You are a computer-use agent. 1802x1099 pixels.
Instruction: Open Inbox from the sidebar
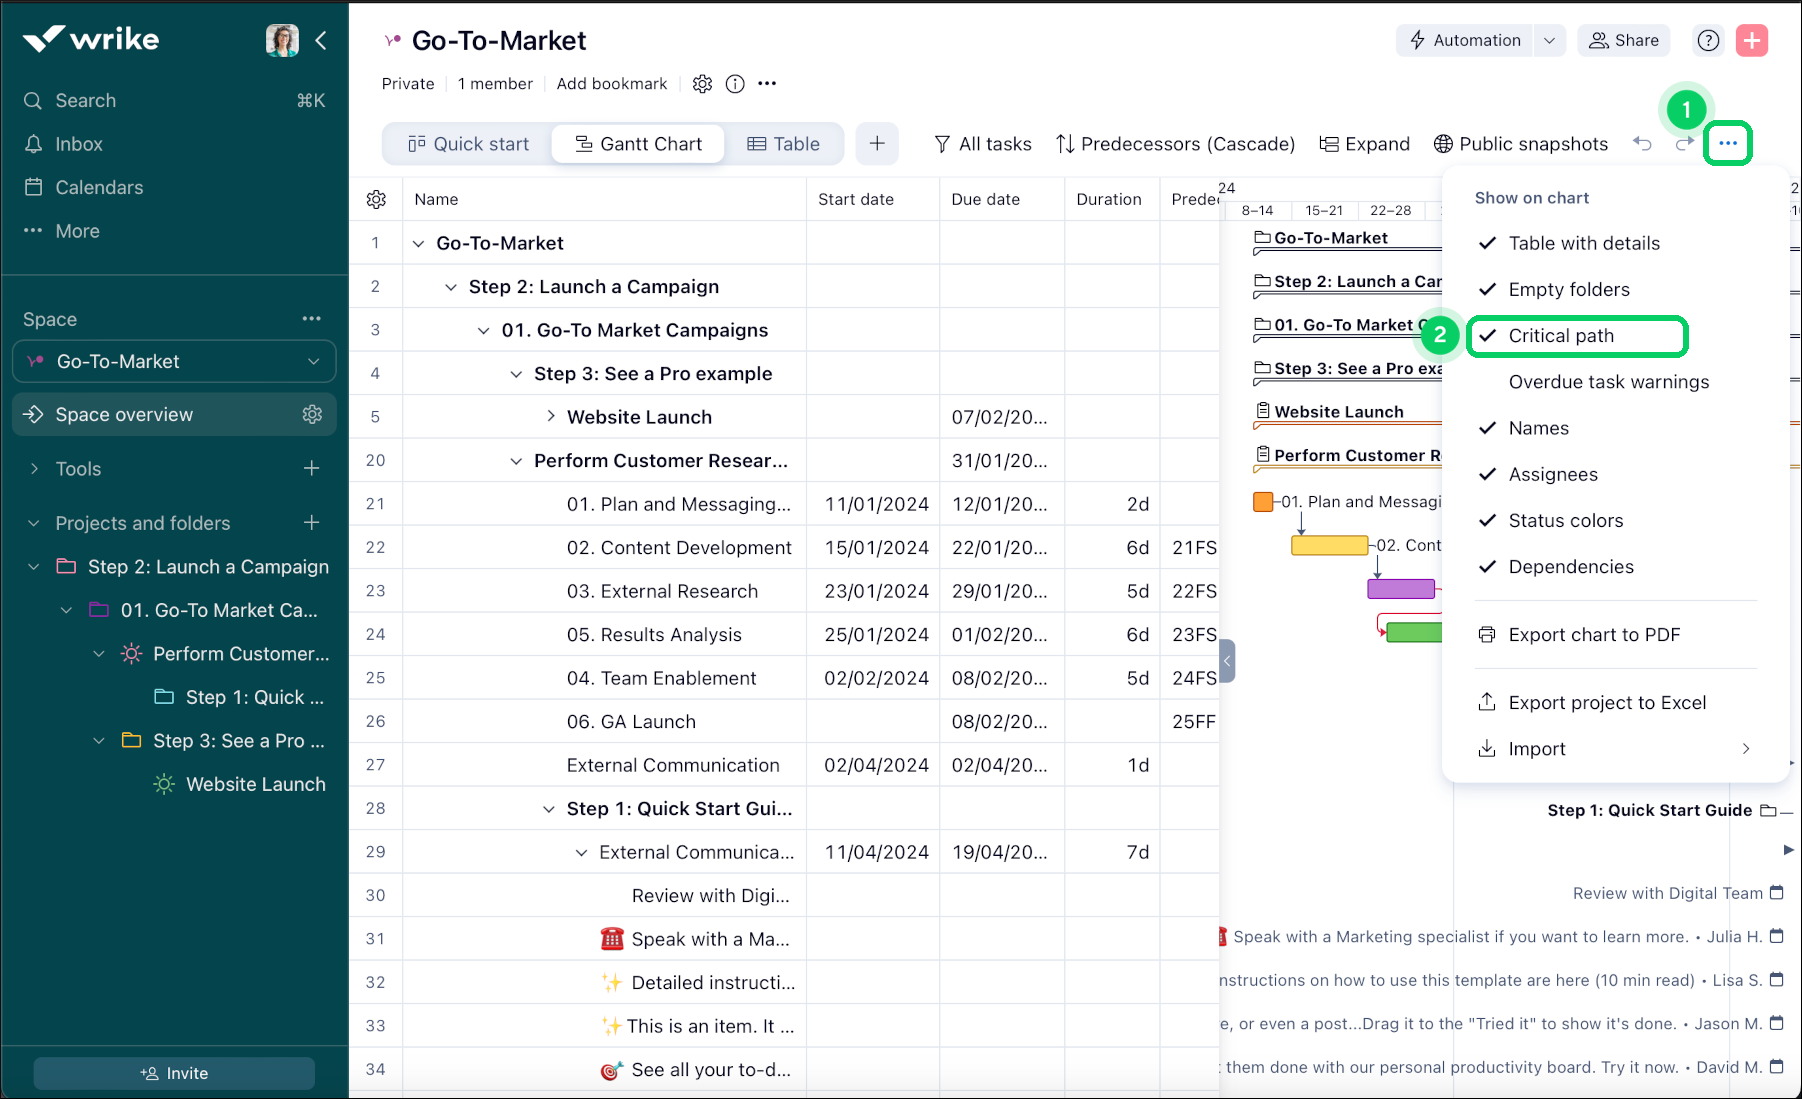79,144
